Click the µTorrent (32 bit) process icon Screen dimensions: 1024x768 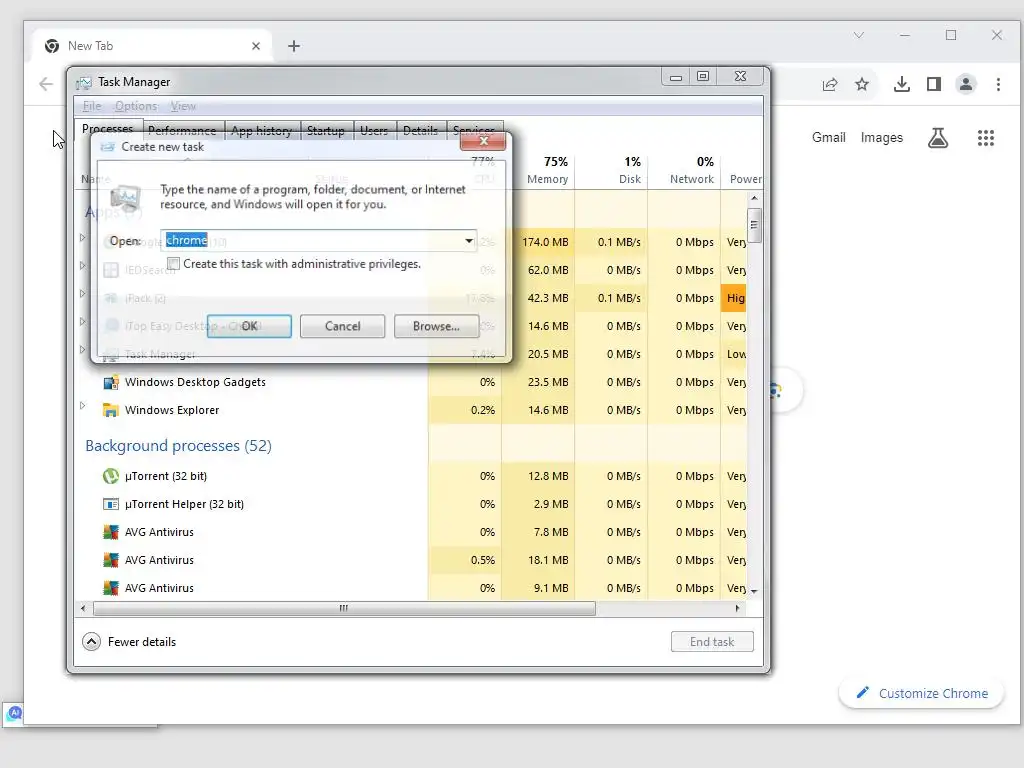(111, 476)
